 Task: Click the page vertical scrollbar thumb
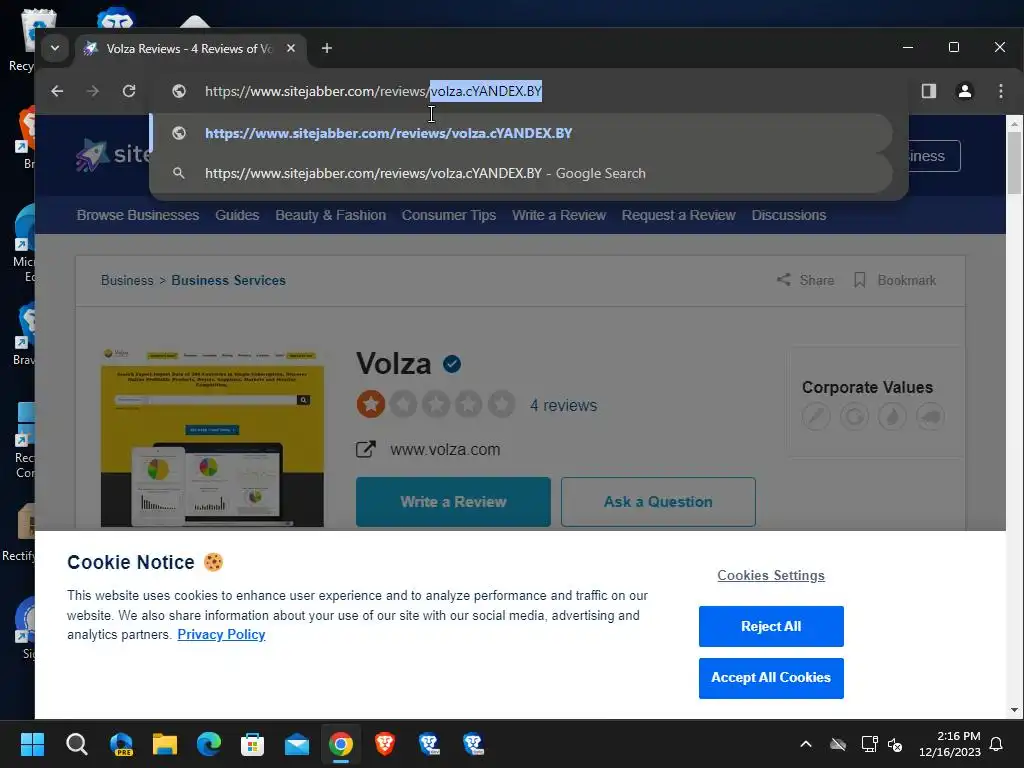pos(1014,163)
